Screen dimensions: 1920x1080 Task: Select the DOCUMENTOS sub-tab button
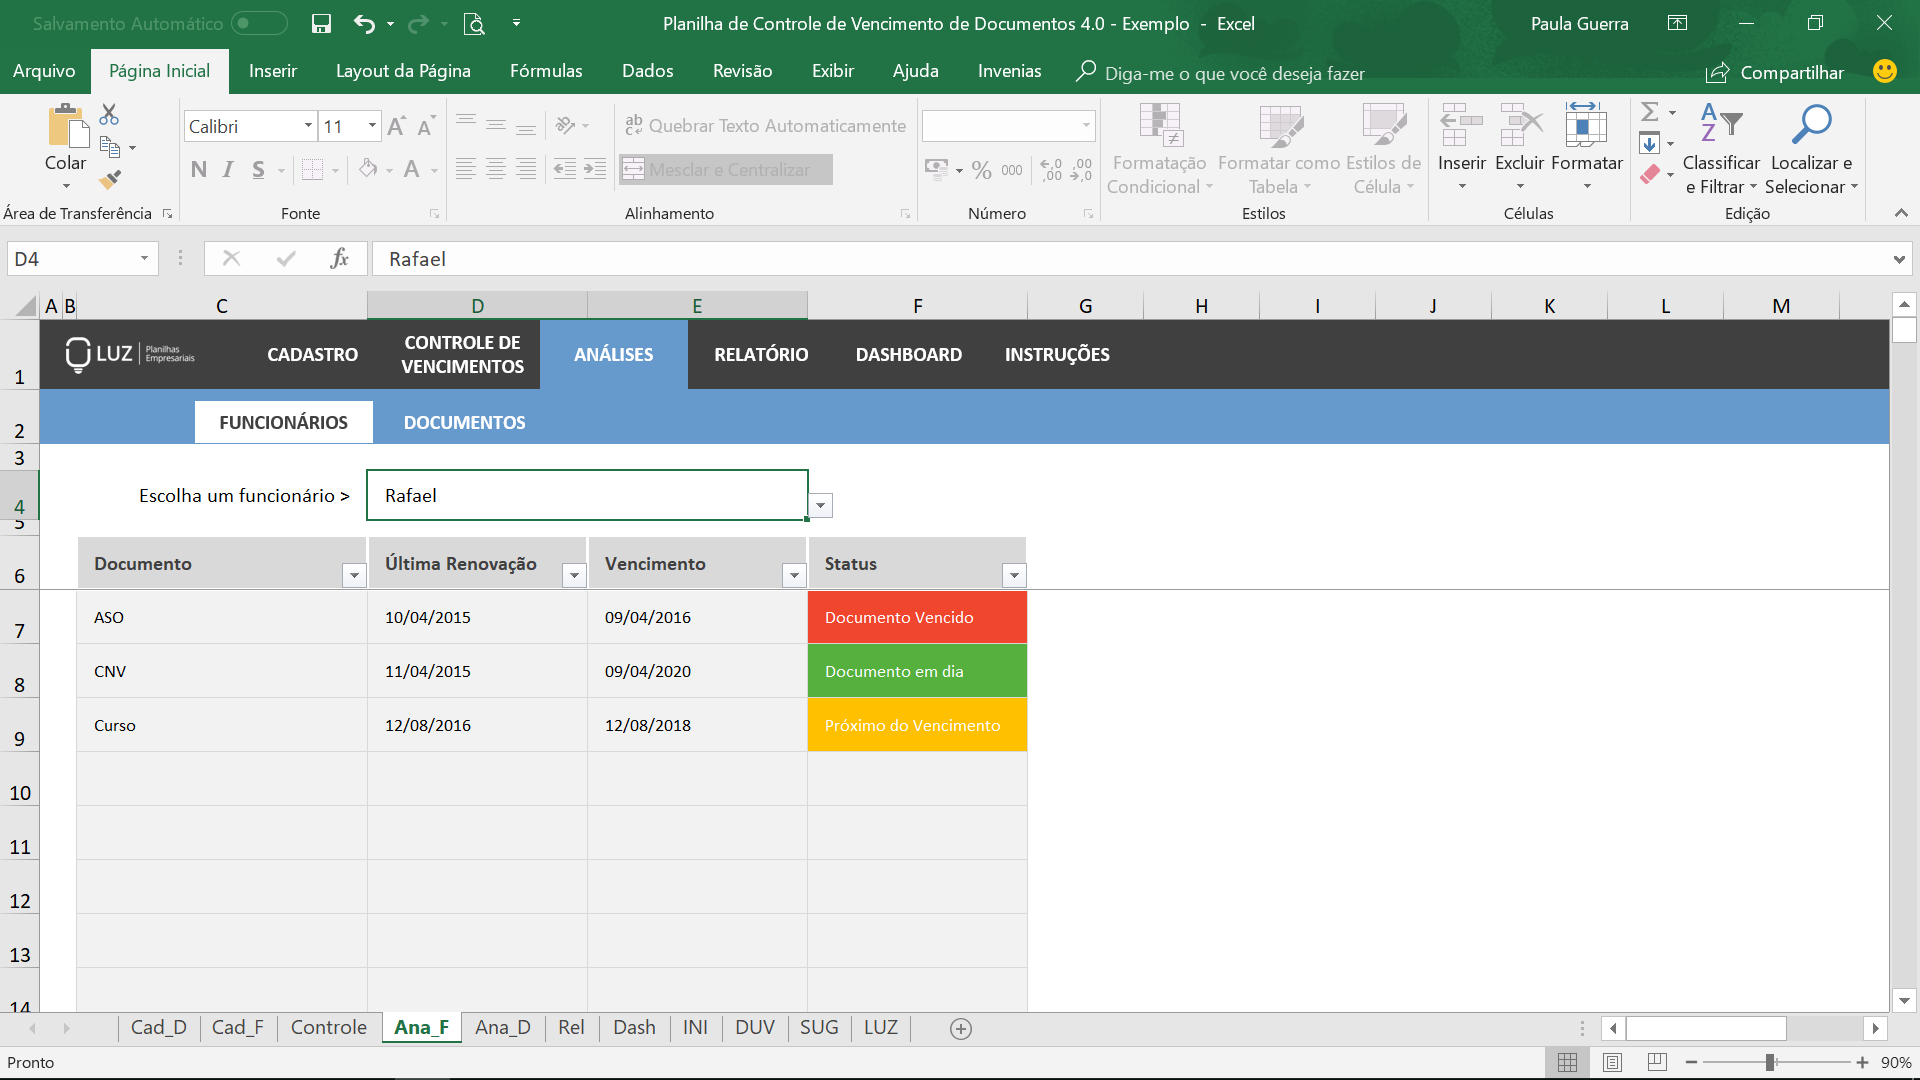point(464,422)
